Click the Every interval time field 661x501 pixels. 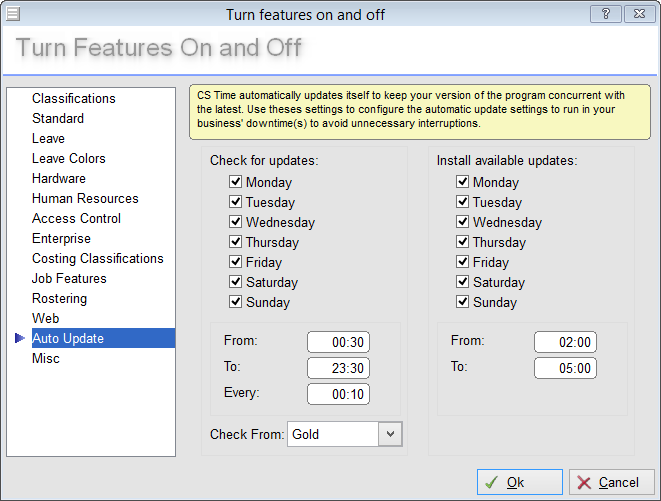click(338, 394)
